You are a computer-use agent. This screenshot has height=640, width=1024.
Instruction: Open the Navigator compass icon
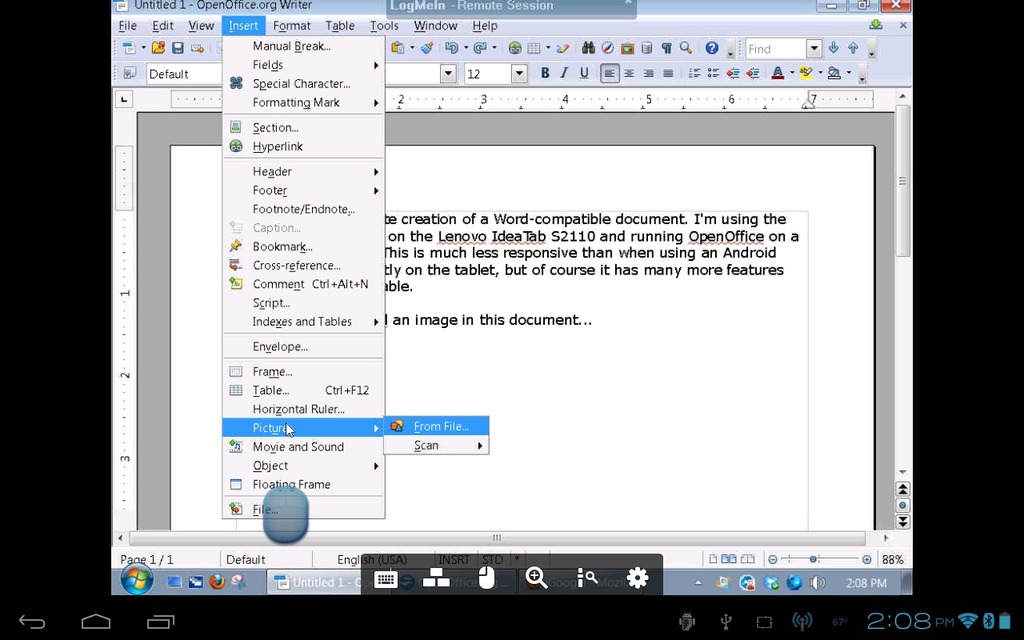point(608,48)
